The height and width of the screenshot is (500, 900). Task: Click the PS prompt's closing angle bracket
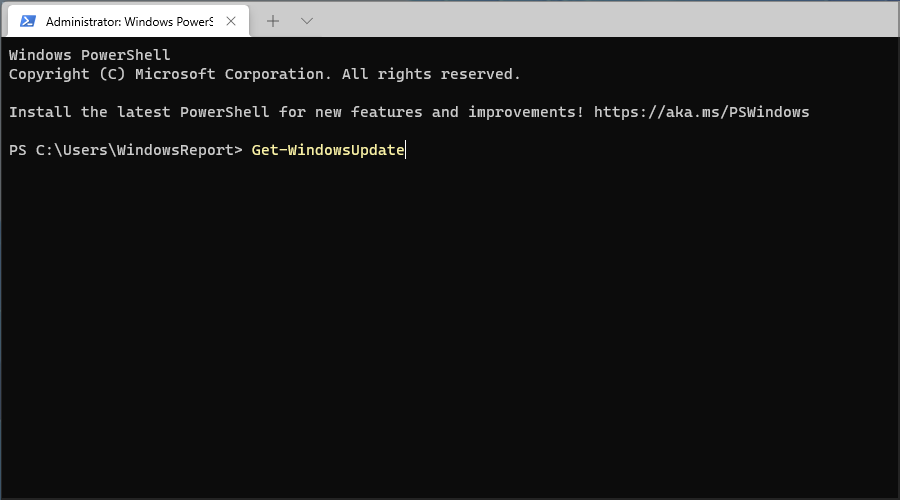[x=238, y=150]
